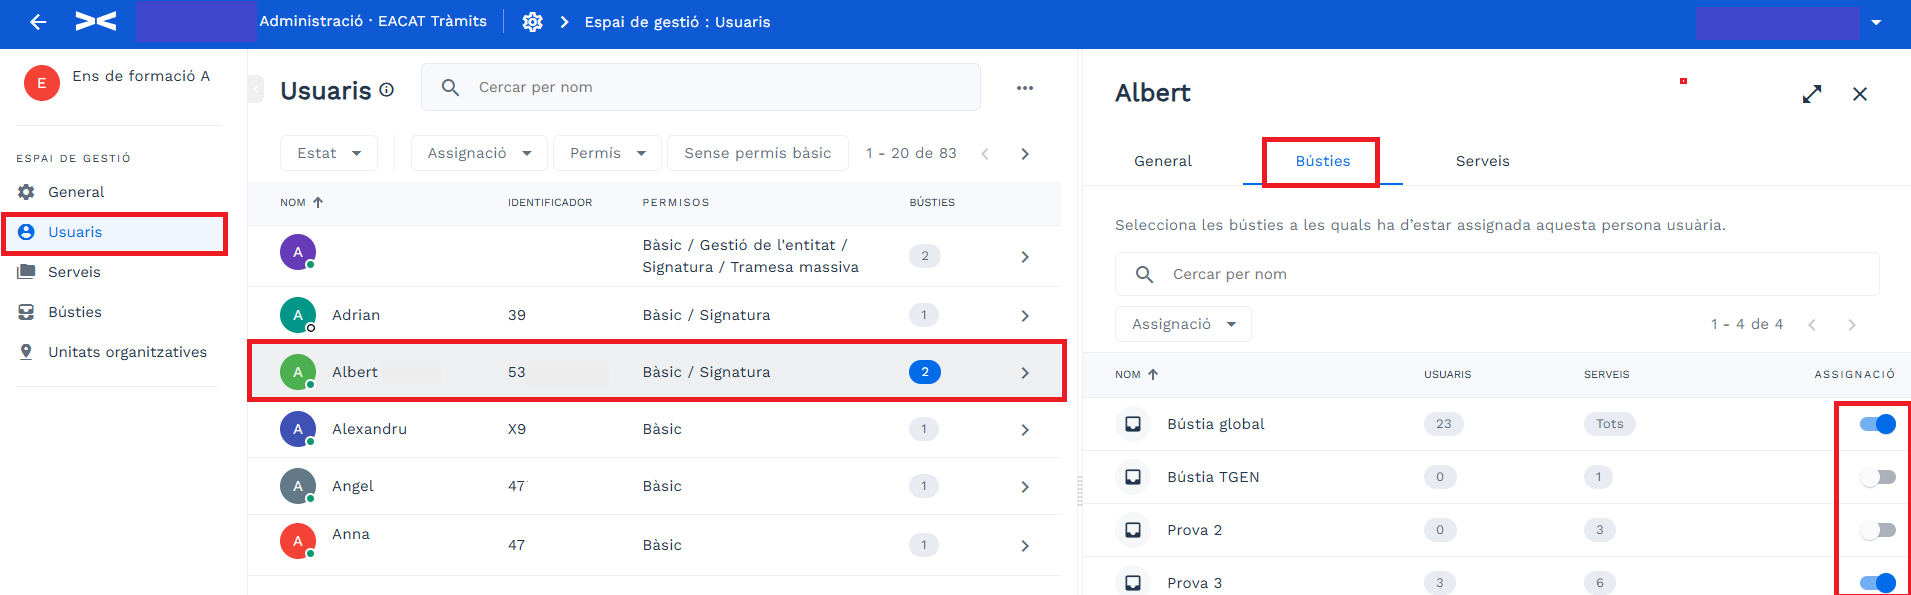1911x595 pixels.
Task: Switch to the General tab of Albert
Action: [1163, 161]
